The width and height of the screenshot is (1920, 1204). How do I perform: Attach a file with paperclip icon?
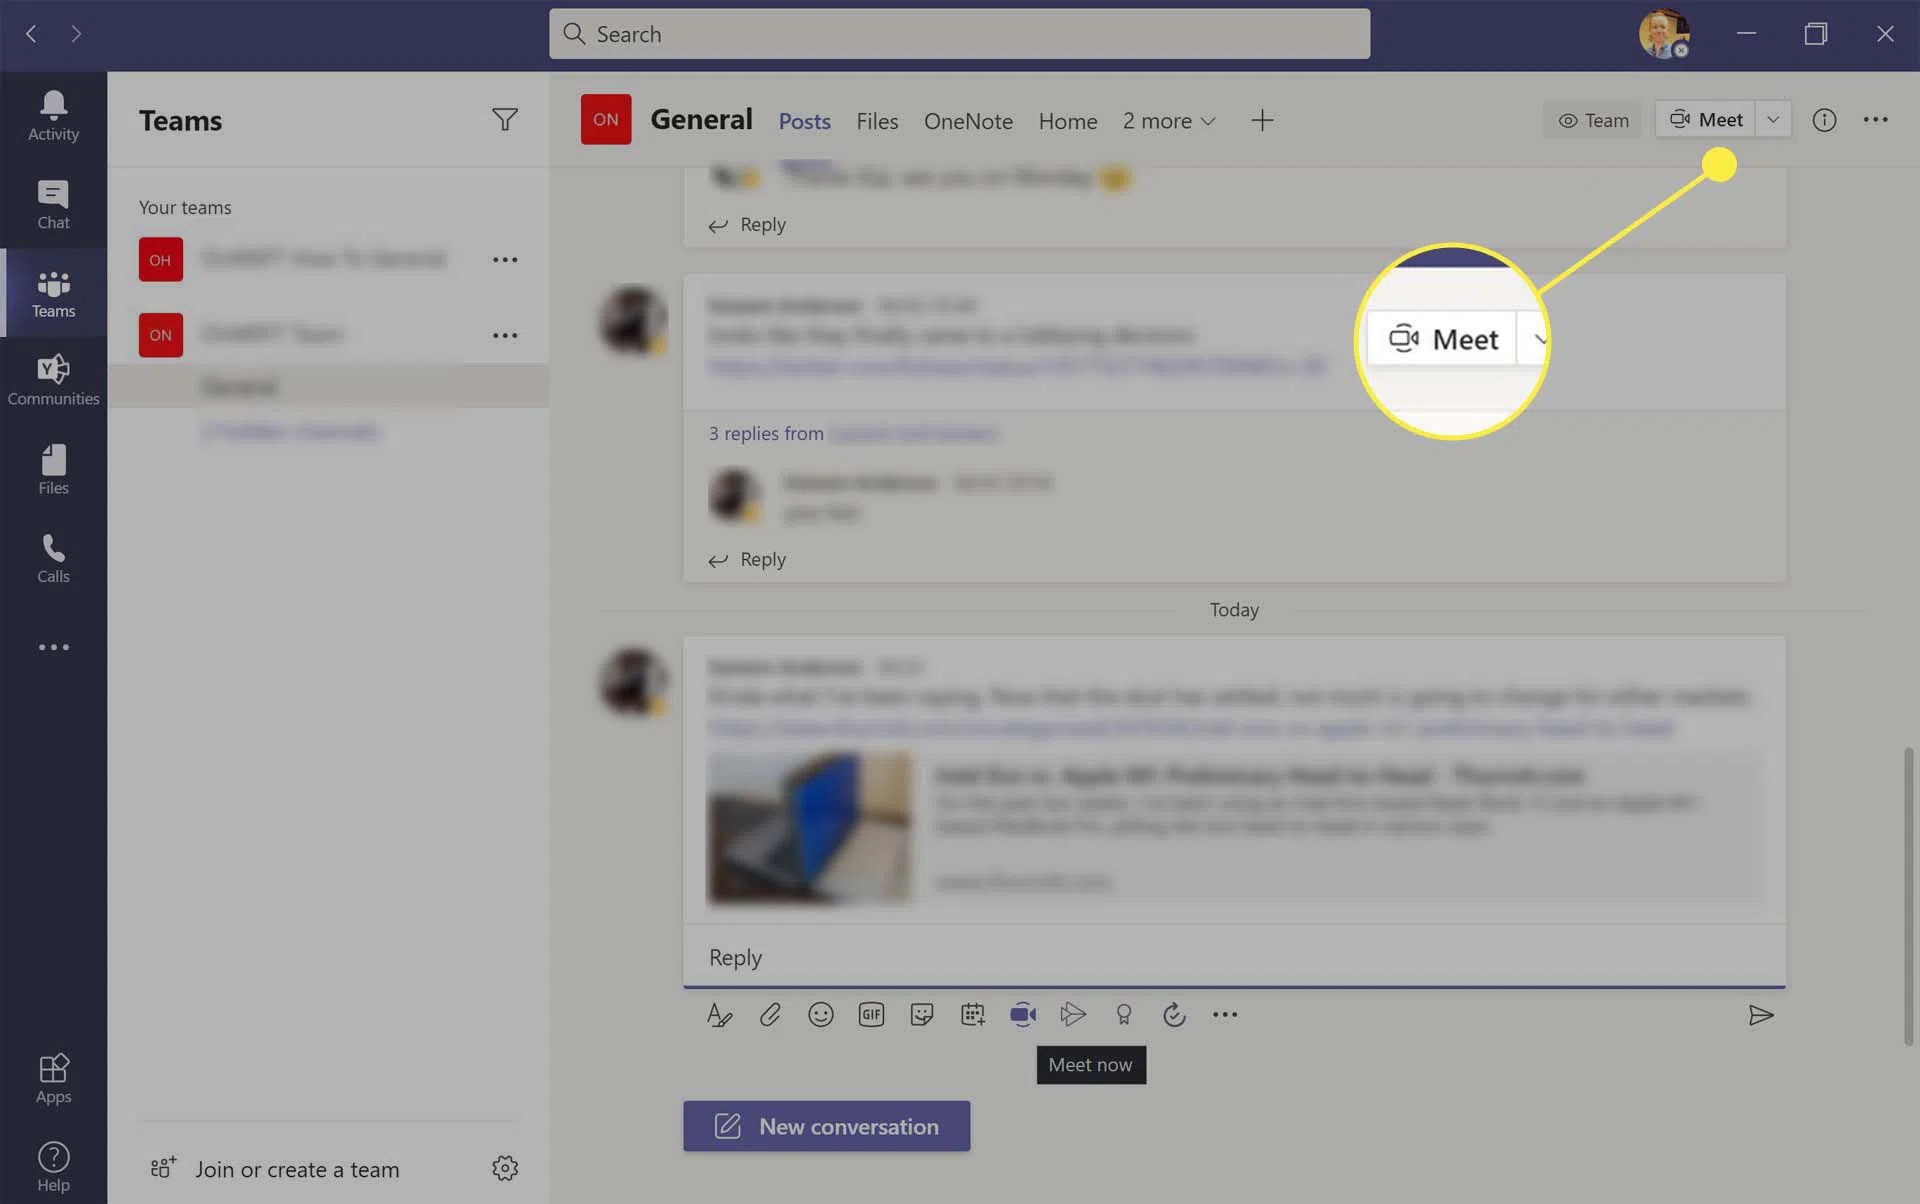point(769,1015)
